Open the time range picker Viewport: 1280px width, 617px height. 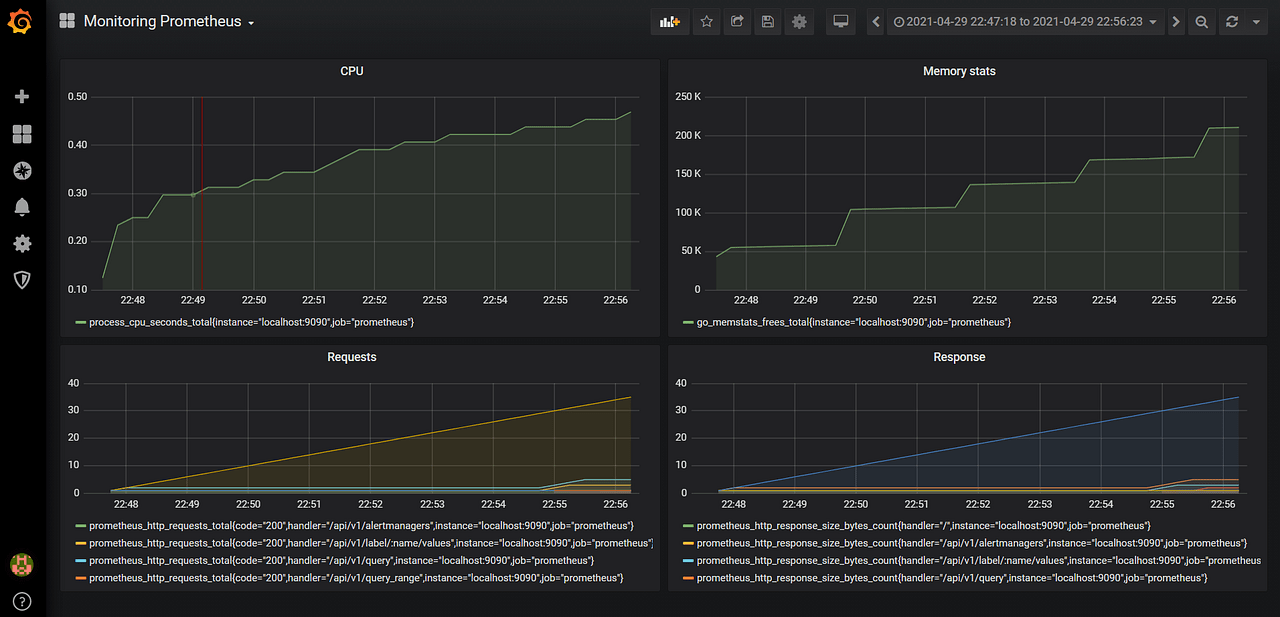click(x=1025, y=21)
